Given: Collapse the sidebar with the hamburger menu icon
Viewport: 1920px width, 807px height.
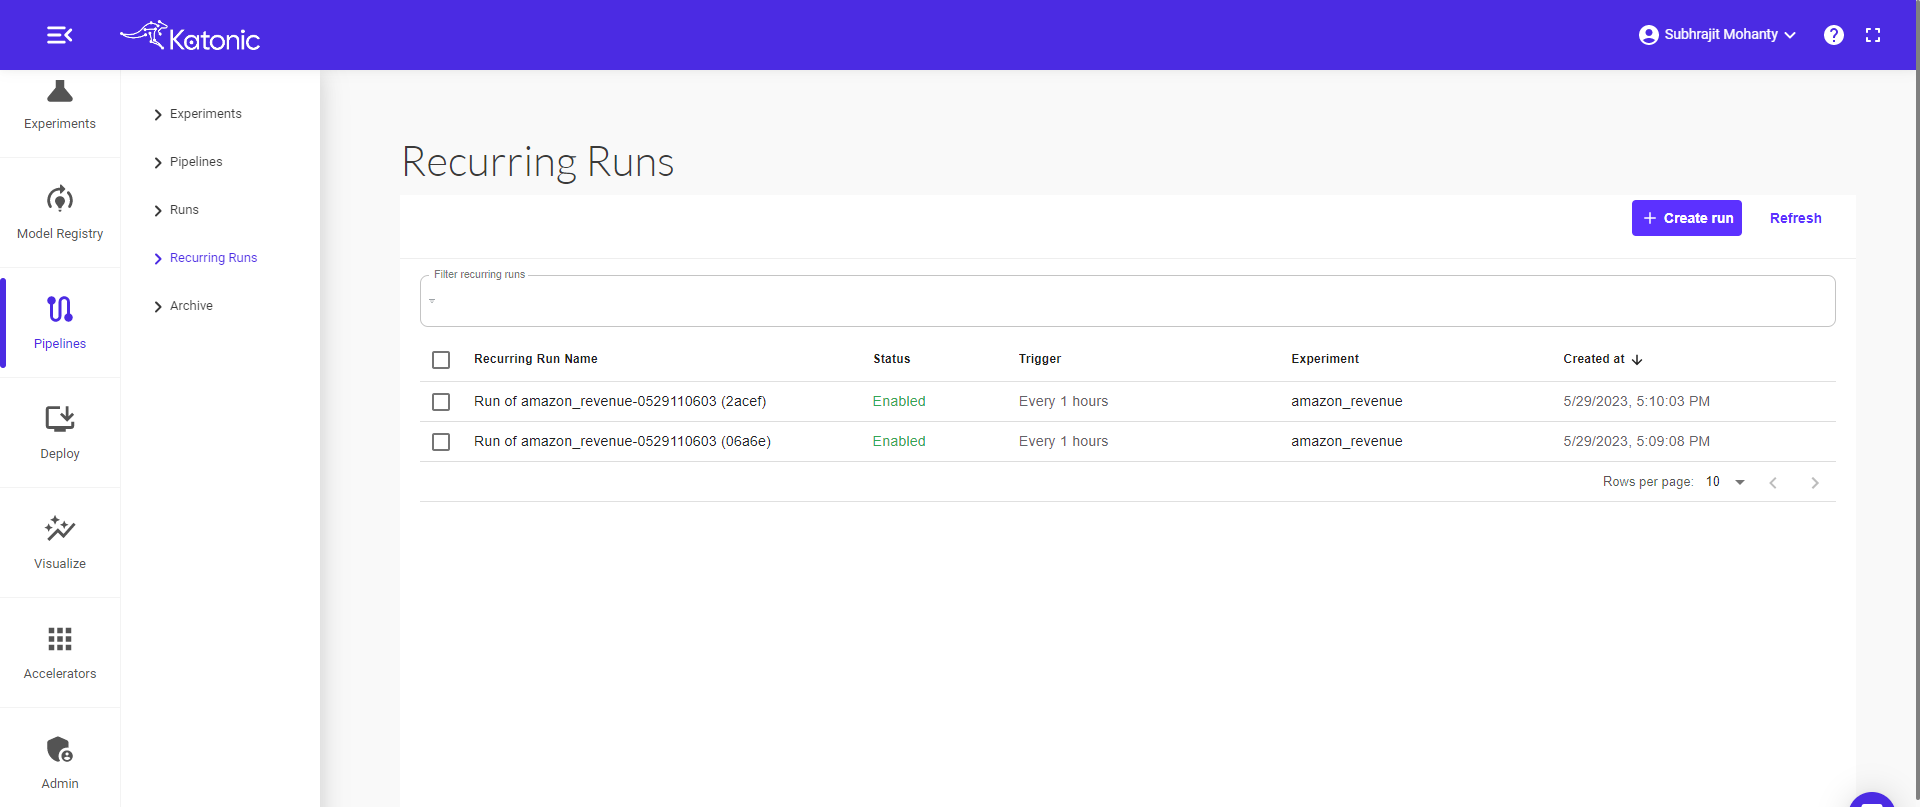Looking at the screenshot, I should point(60,35).
